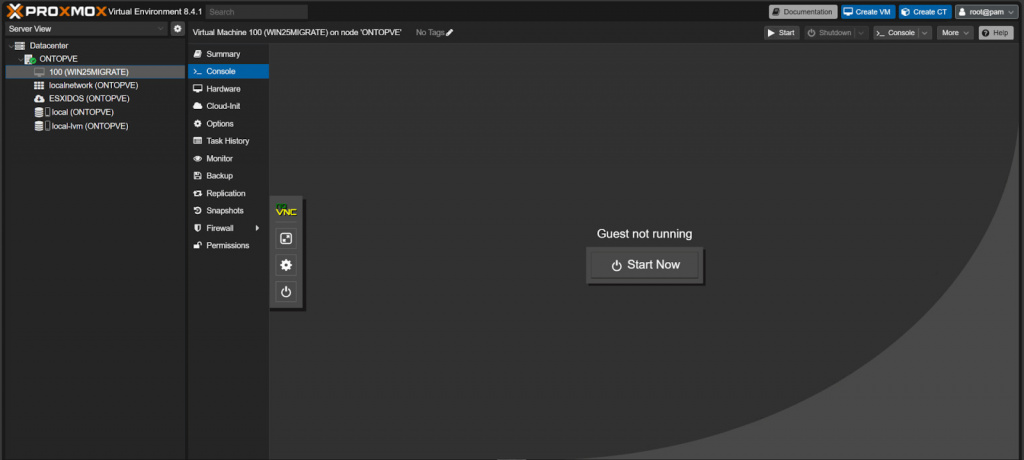This screenshot has height=460, width=1024.
Task: Click the Start button in toolbar
Action: pyautogui.click(x=782, y=33)
